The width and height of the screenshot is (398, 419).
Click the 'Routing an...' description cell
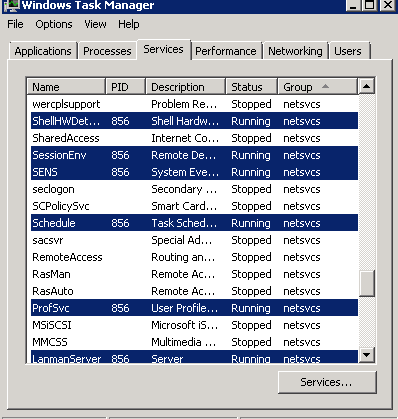(183, 257)
